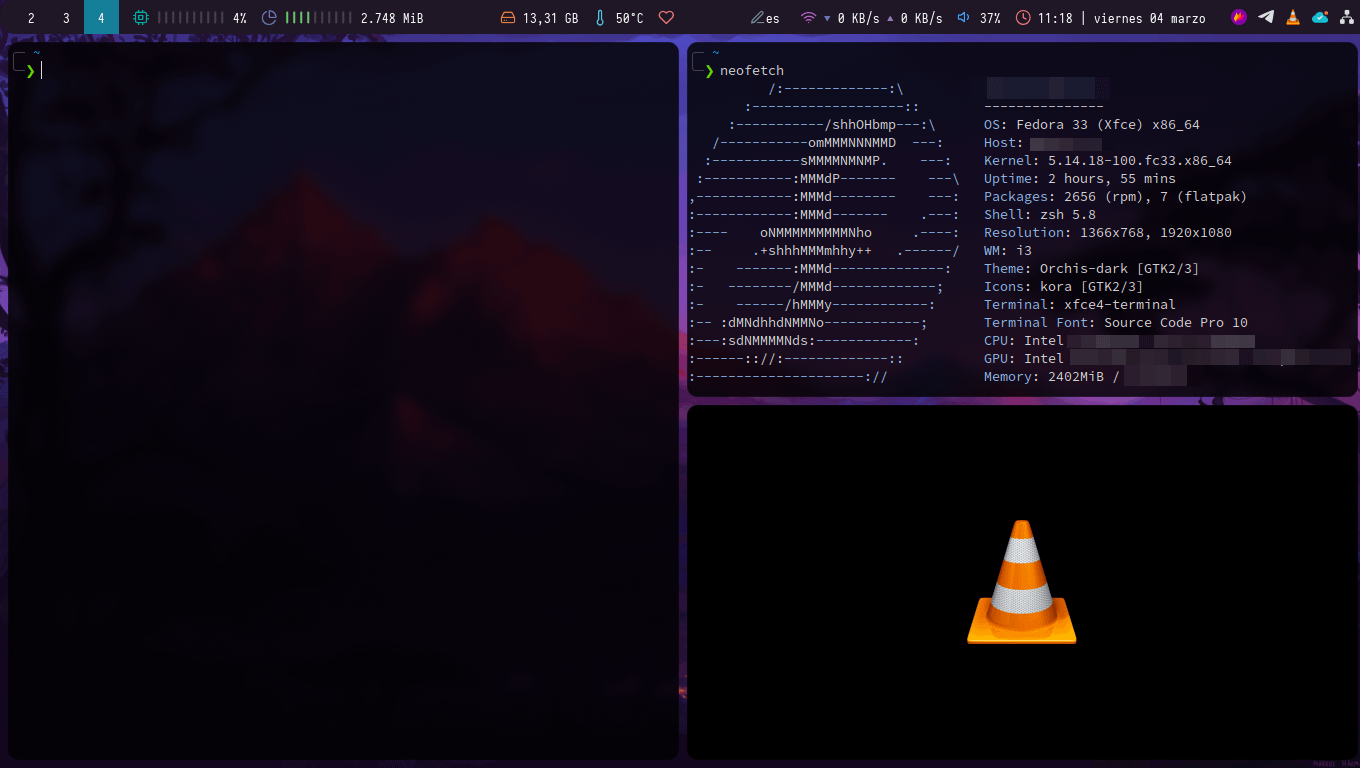Click the 'OS: Fedora 33 (Xfce) x86_64' line
1360x768 pixels.
1092,125
